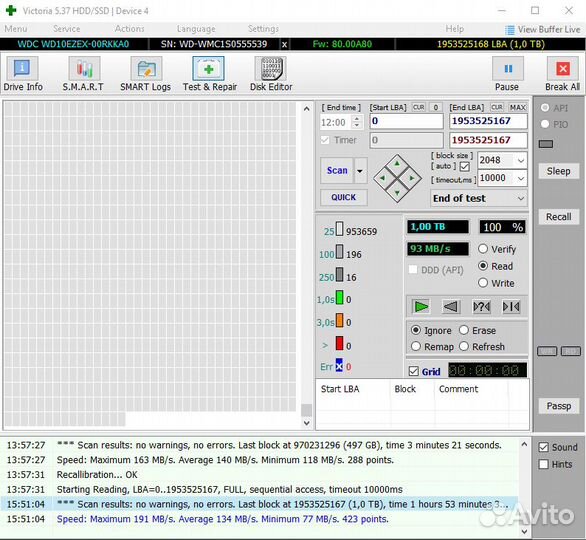Click the white 25 ms block indicator
This screenshot has width=586, height=540.
point(339,229)
